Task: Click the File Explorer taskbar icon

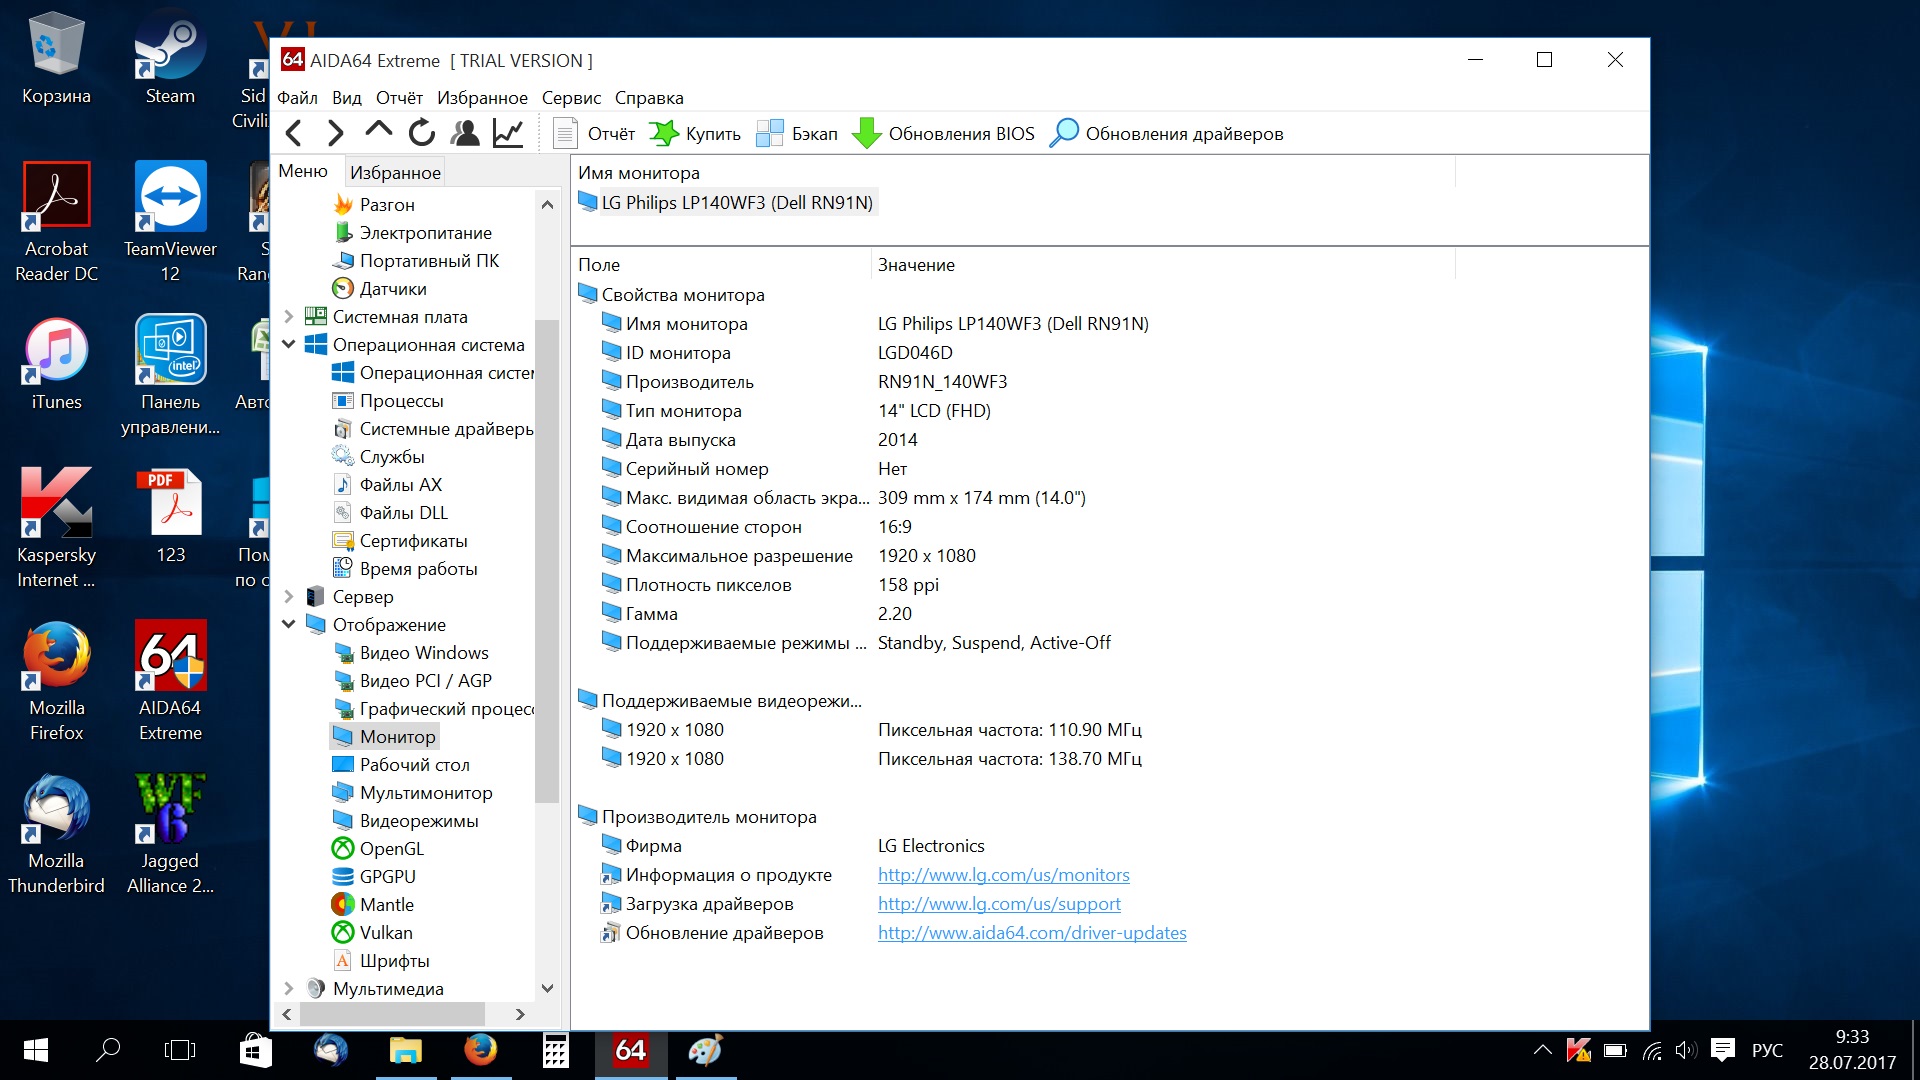Action: (406, 1050)
